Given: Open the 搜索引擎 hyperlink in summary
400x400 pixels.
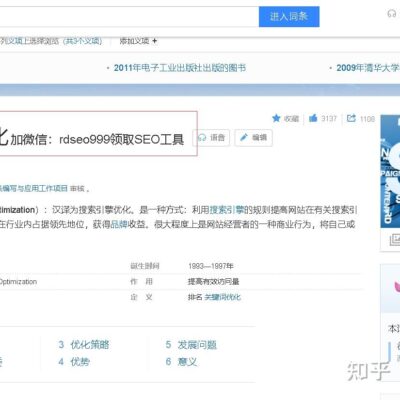Looking at the screenshot, I should coord(227,210).
